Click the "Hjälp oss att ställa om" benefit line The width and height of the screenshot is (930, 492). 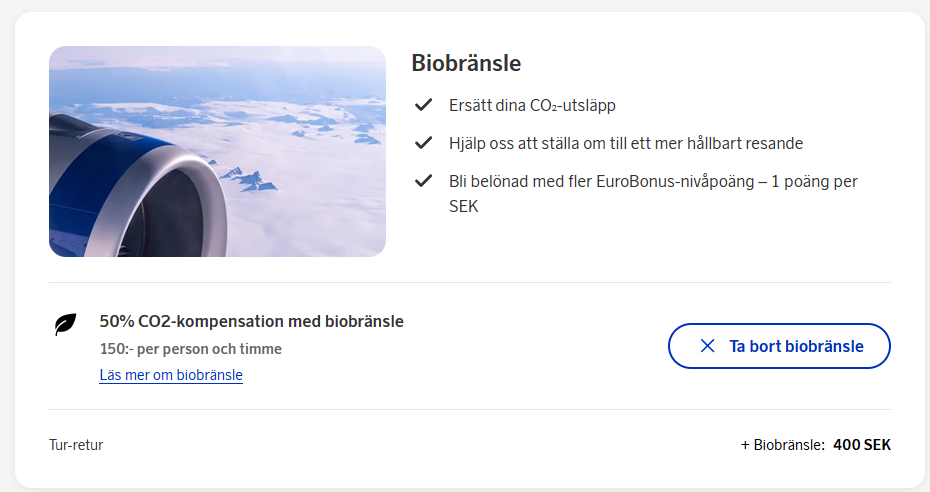click(626, 143)
